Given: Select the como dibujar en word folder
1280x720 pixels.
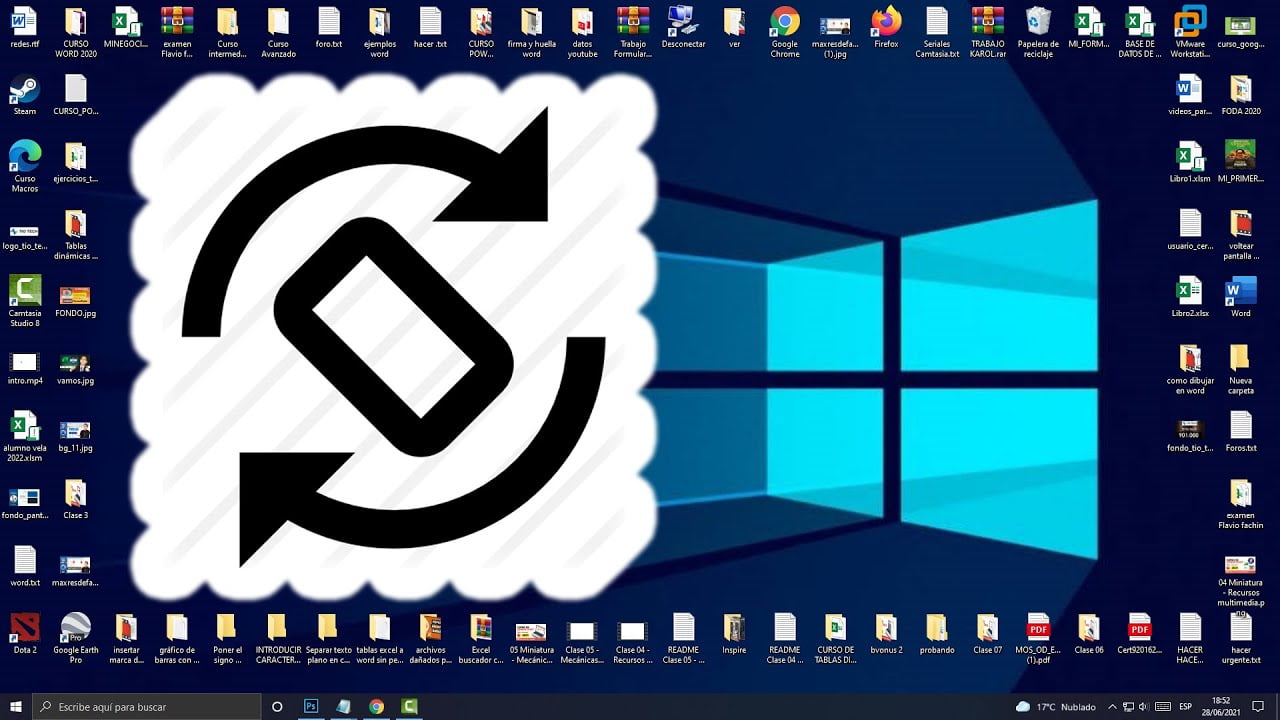Looking at the screenshot, I should click(x=1190, y=369).
